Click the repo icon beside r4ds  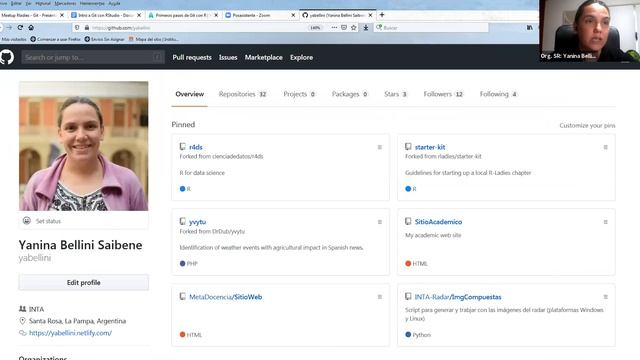point(182,147)
